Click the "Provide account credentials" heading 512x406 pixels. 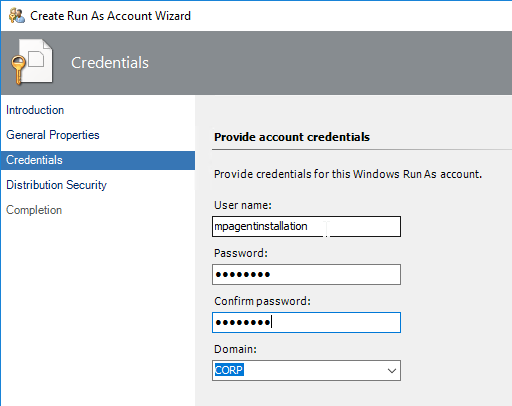[292, 137]
